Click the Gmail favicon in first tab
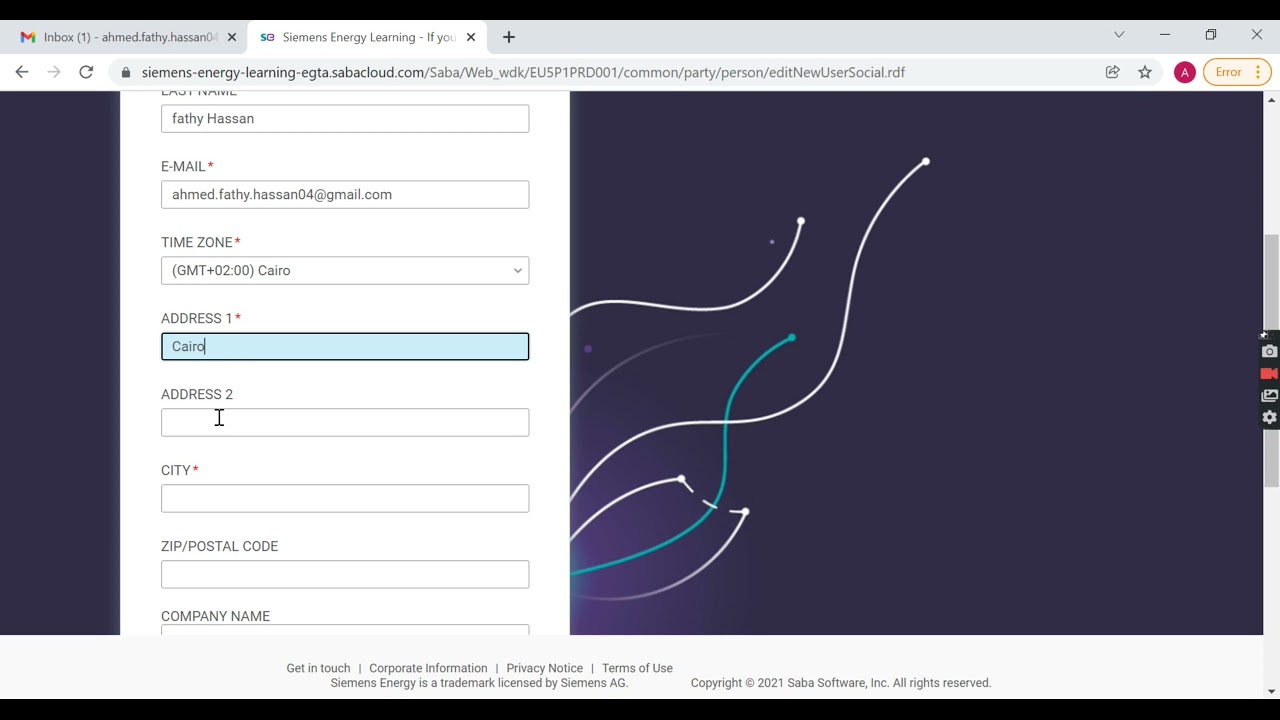 pyautogui.click(x=28, y=37)
